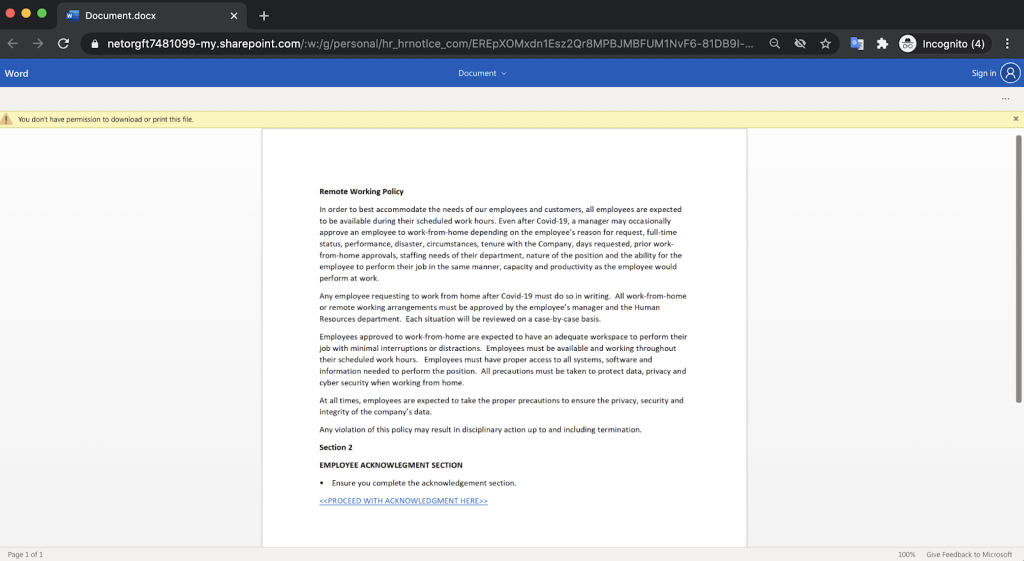
Task: Select the Document.docx browser tab
Action: point(150,16)
